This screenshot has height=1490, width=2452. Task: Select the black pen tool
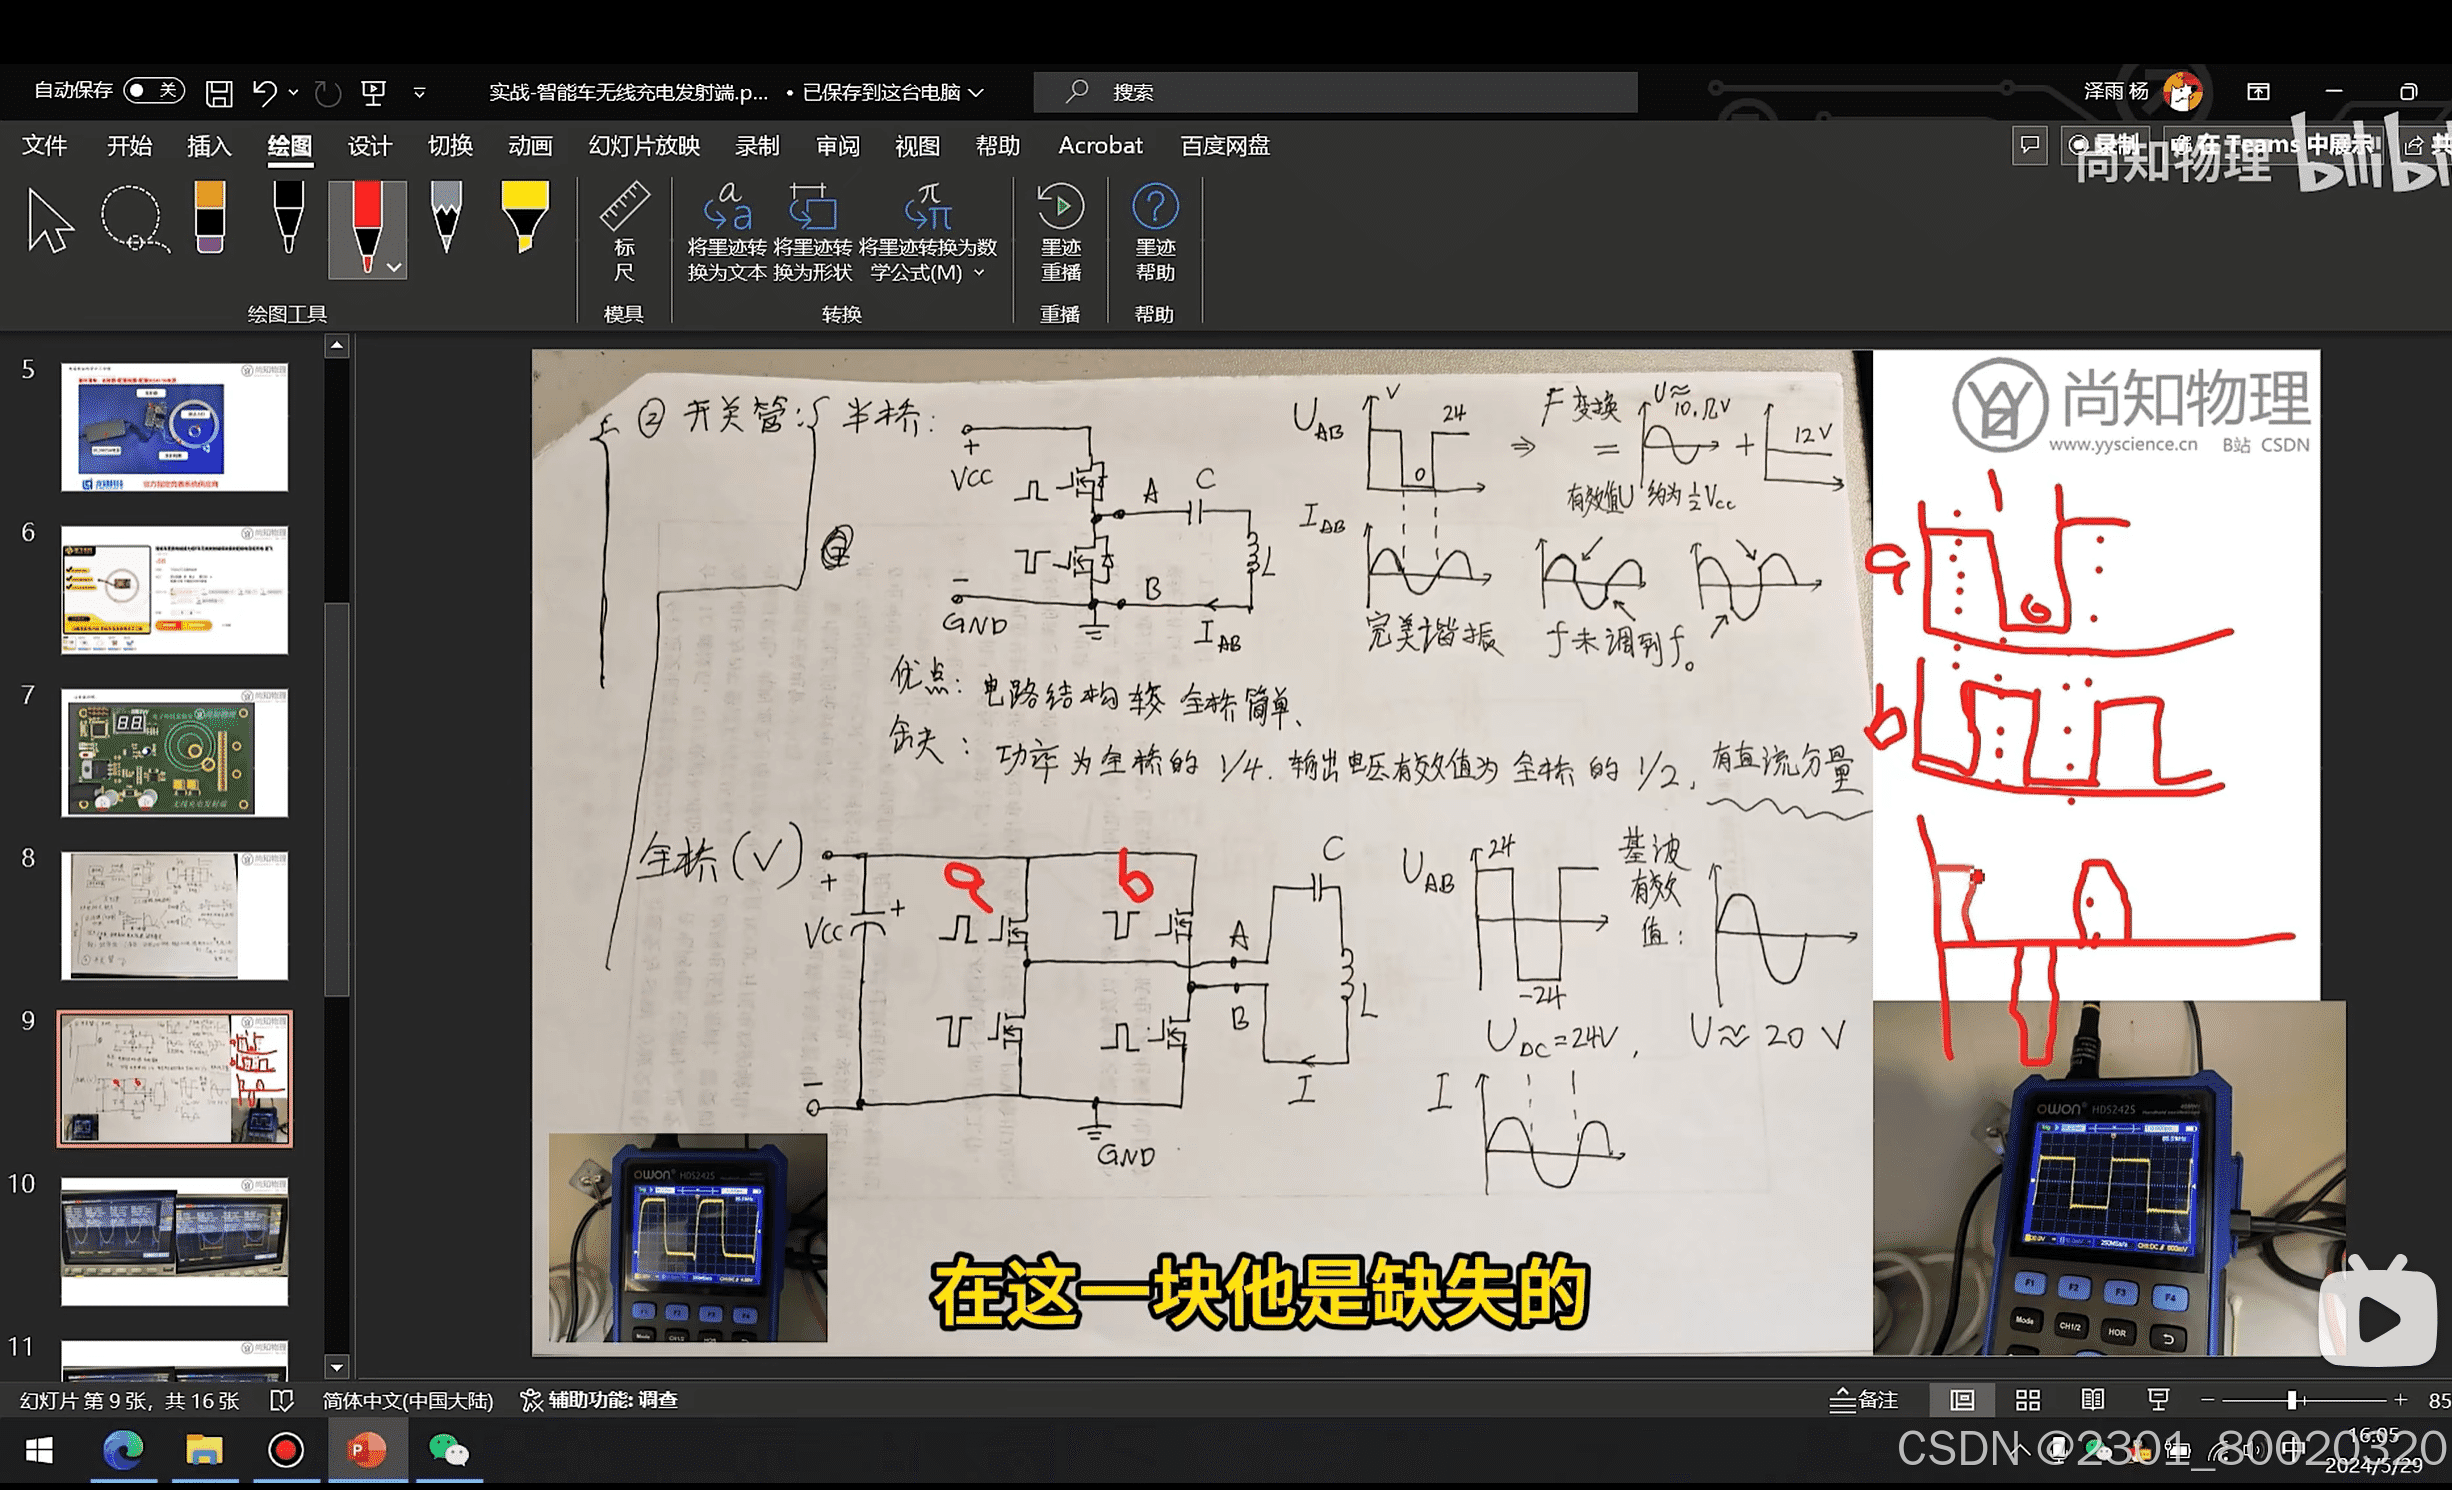pos(288,217)
